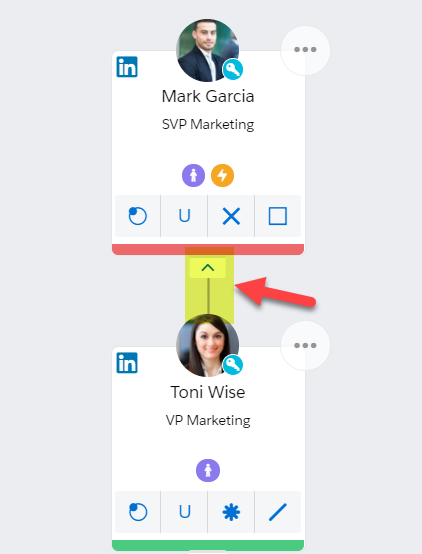
Task: Select the U attribute on Toni Wise's card
Action: (184, 512)
